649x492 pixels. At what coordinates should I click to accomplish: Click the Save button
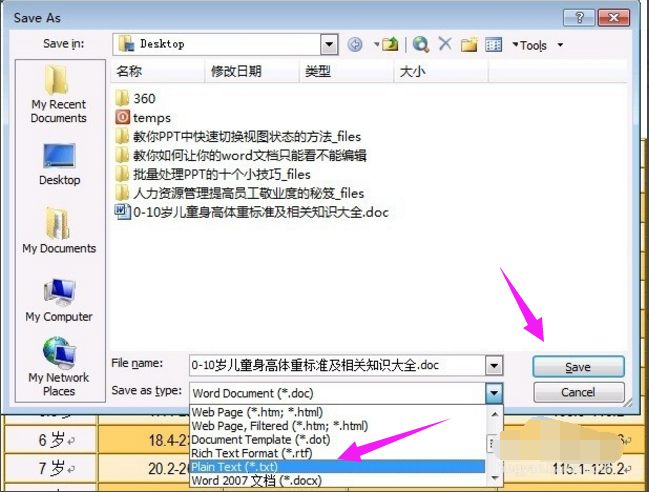tap(578, 367)
